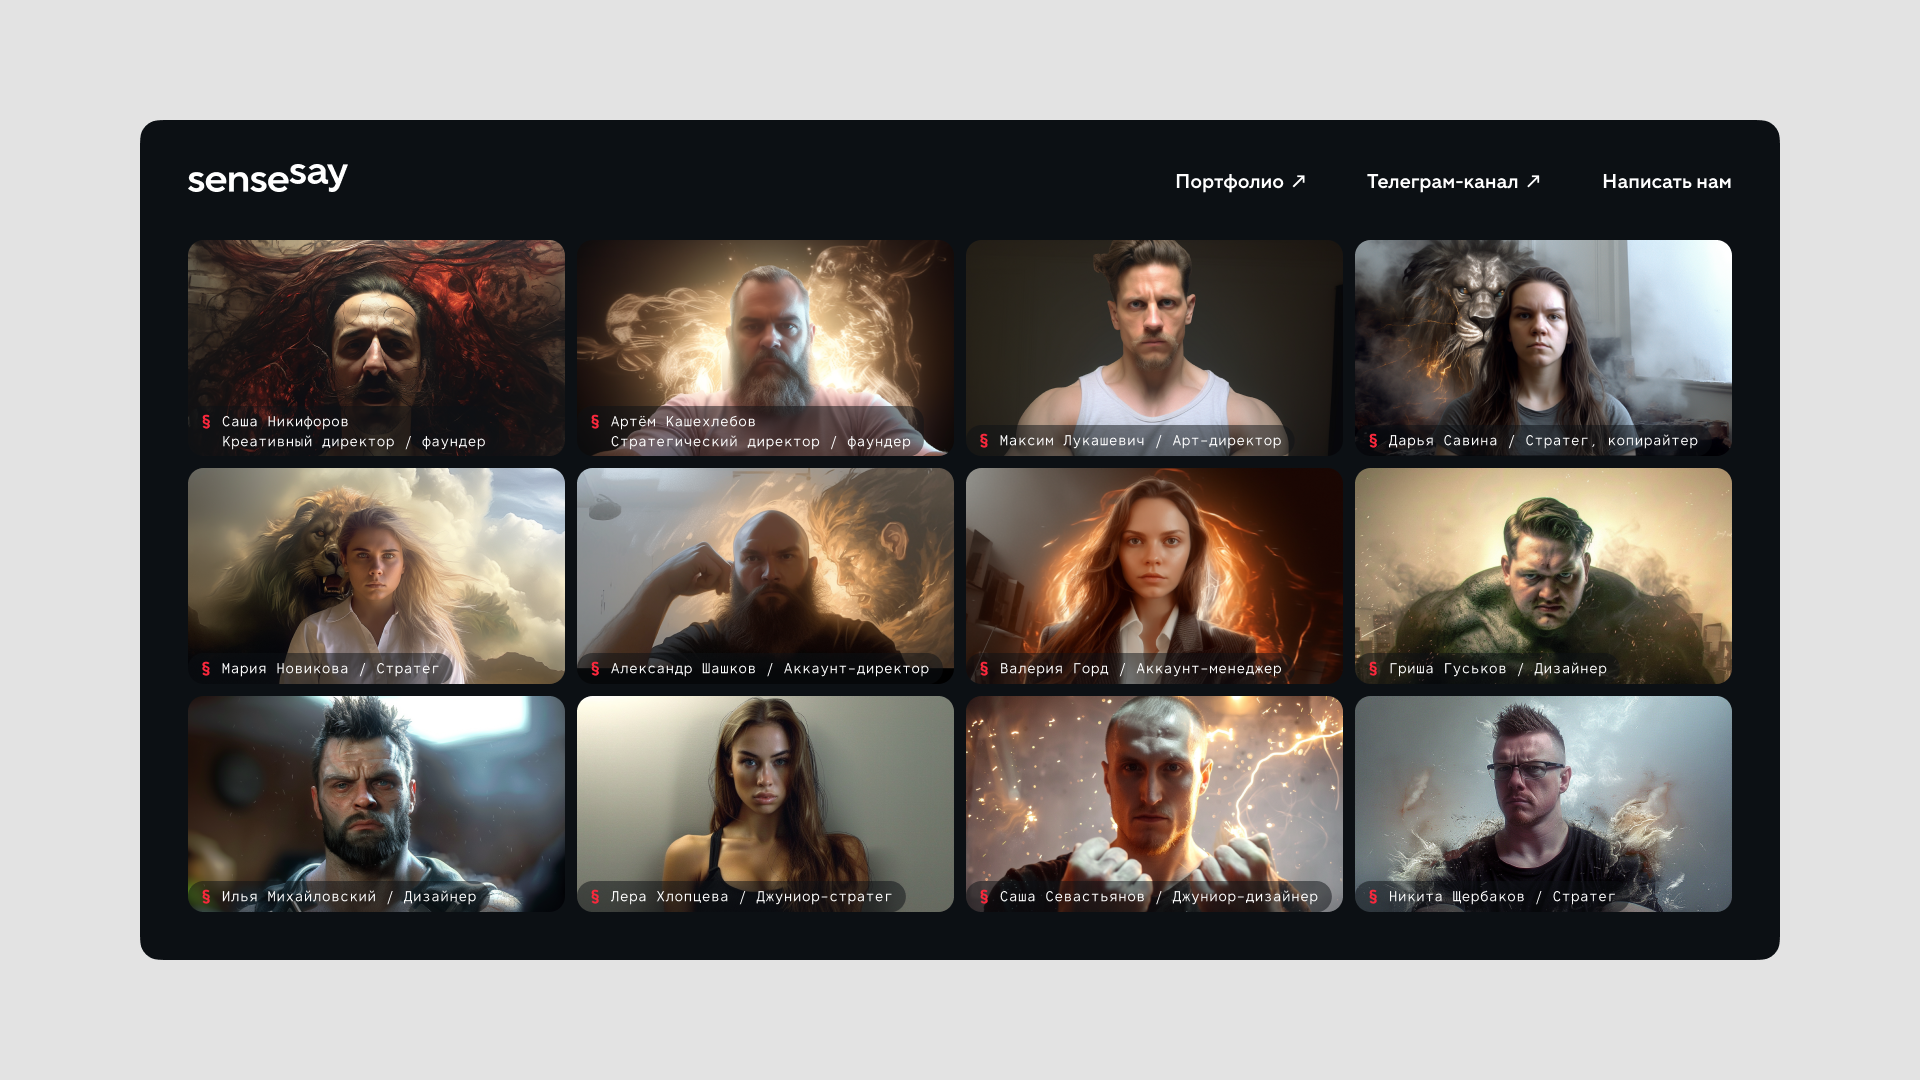Open Артём Кашехлебов's portrait card
Viewport: 1920px width, 1080px height.
click(x=765, y=348)
